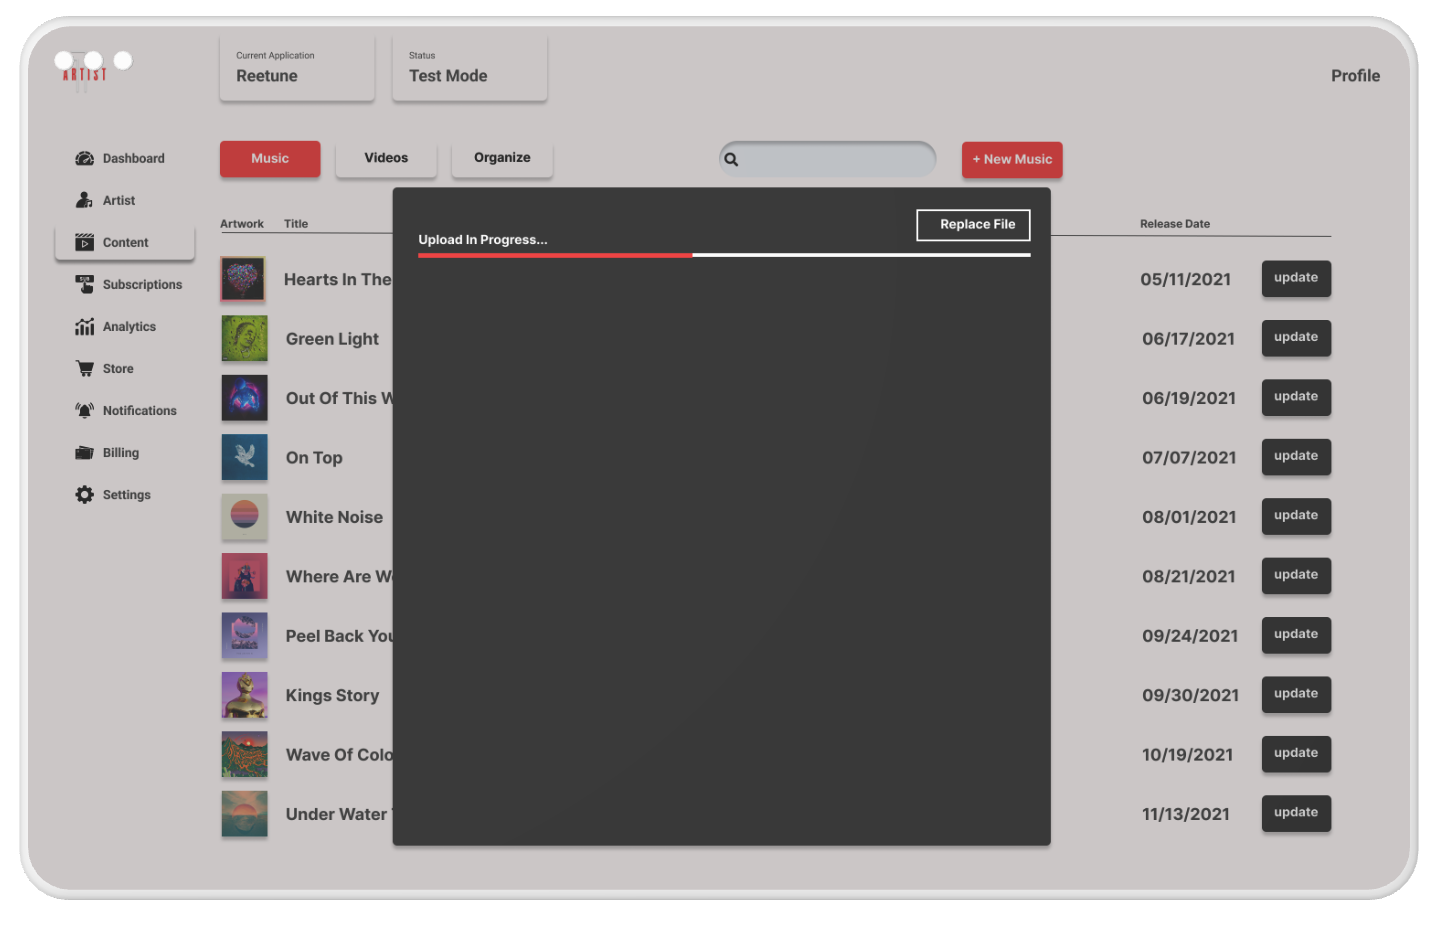1441x926 pixels.
Task: Open the Status Test Mode selector
Action: (x=470, y=68)
